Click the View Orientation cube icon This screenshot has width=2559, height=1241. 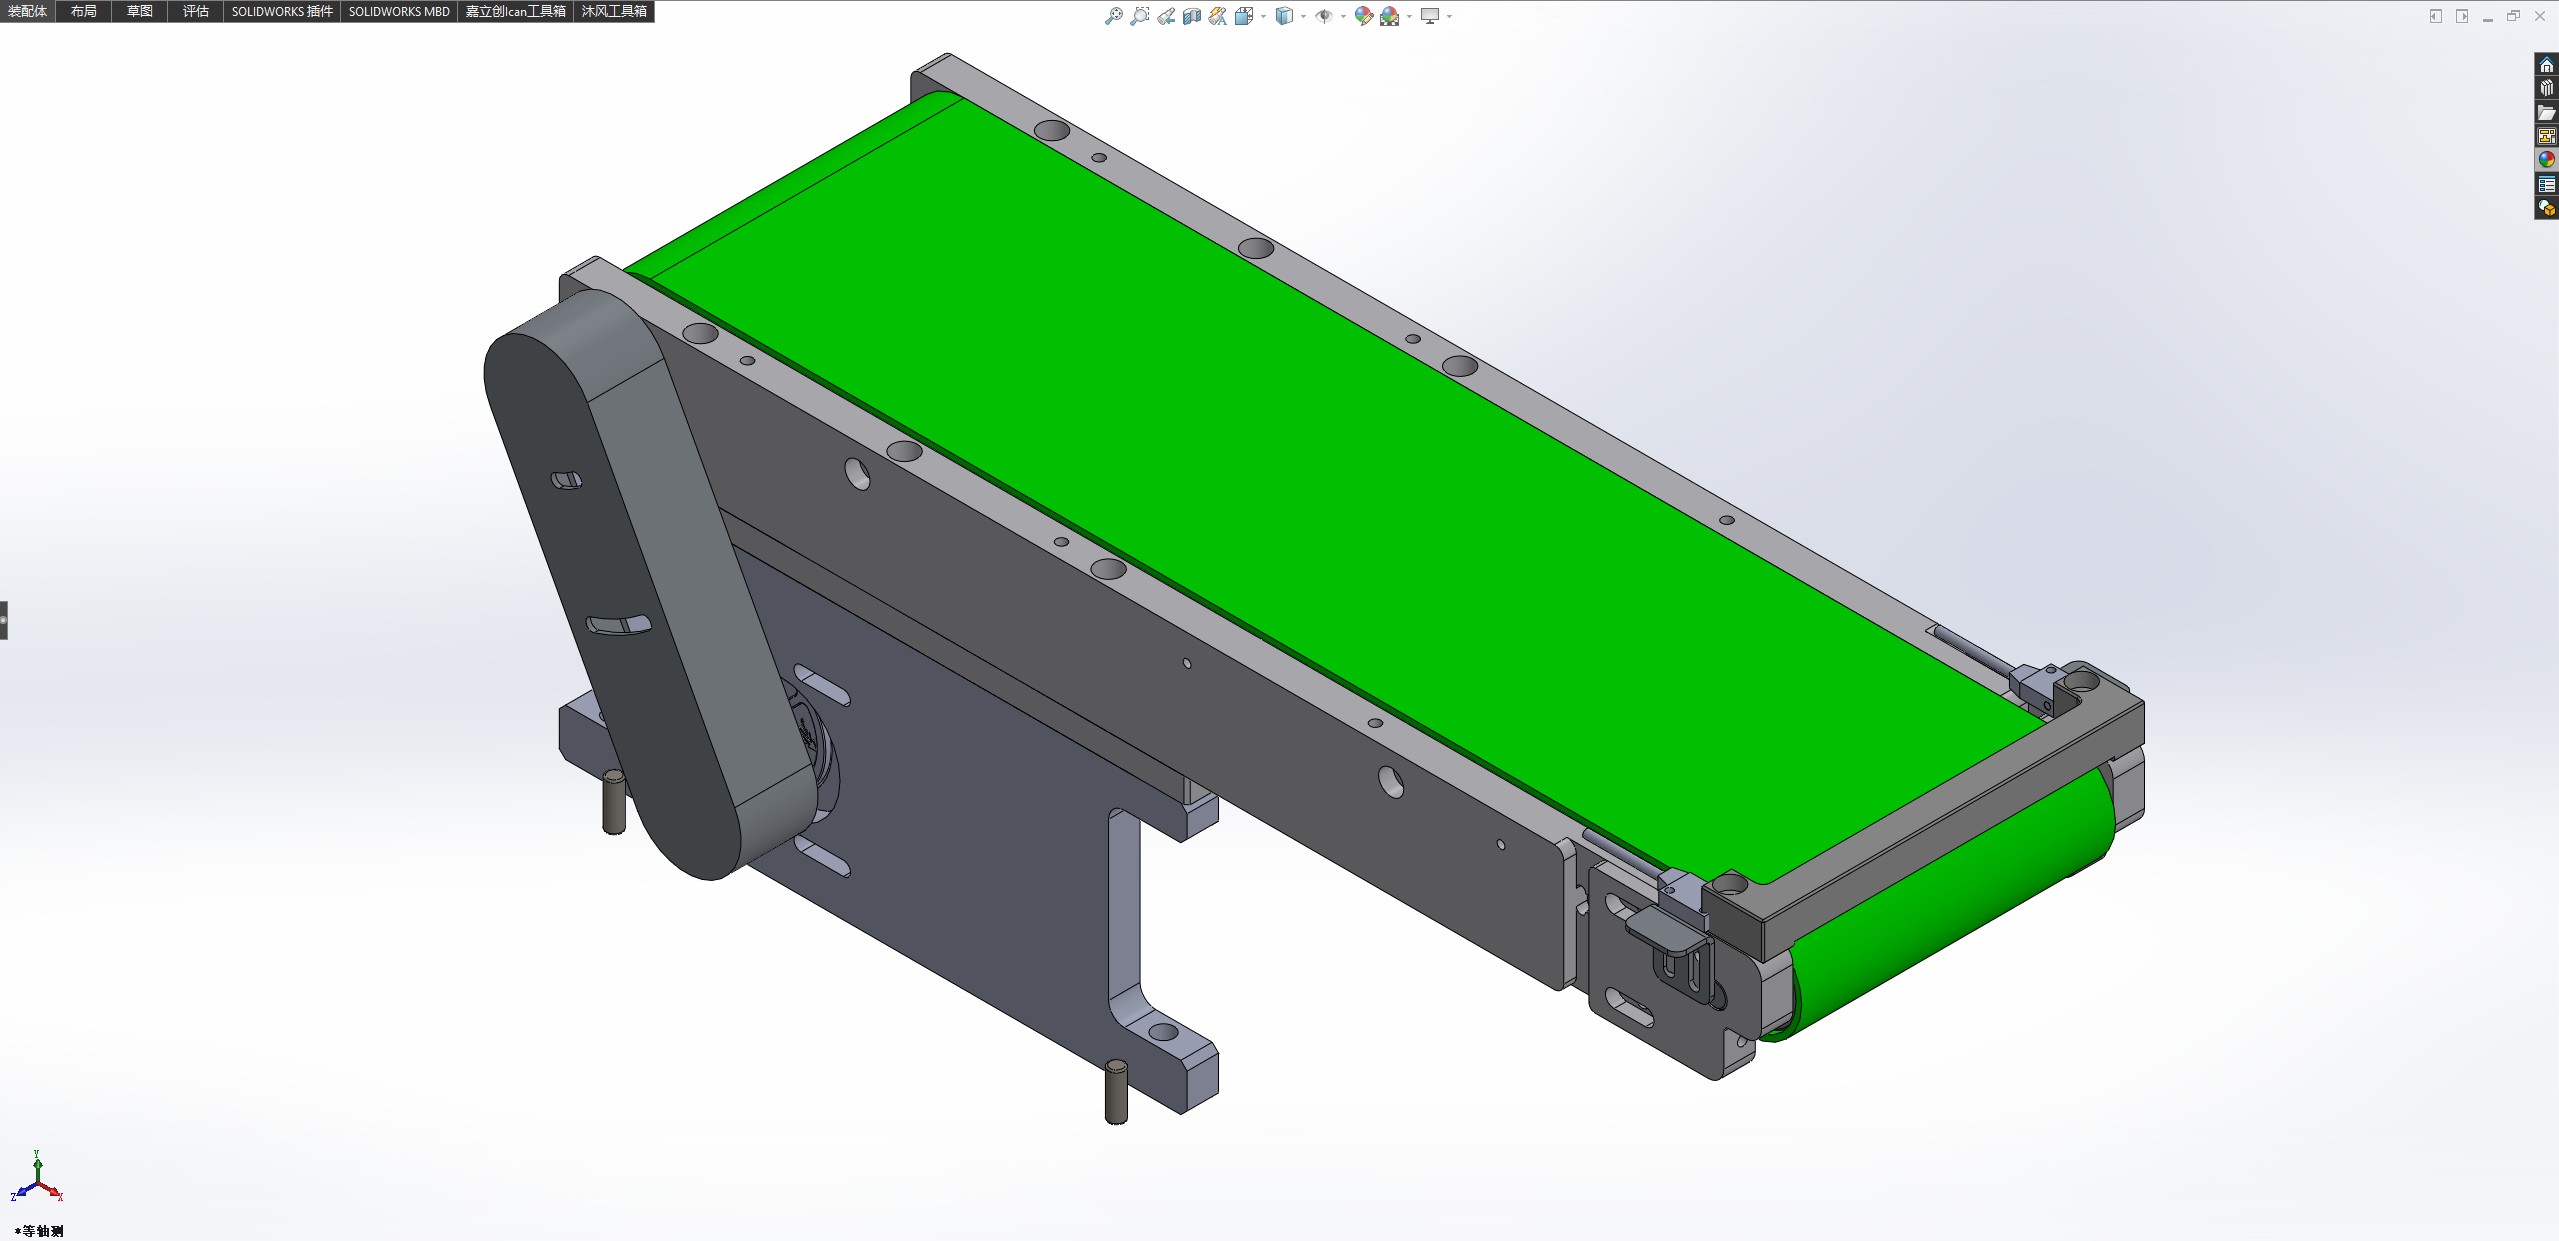pos(1244,16)
